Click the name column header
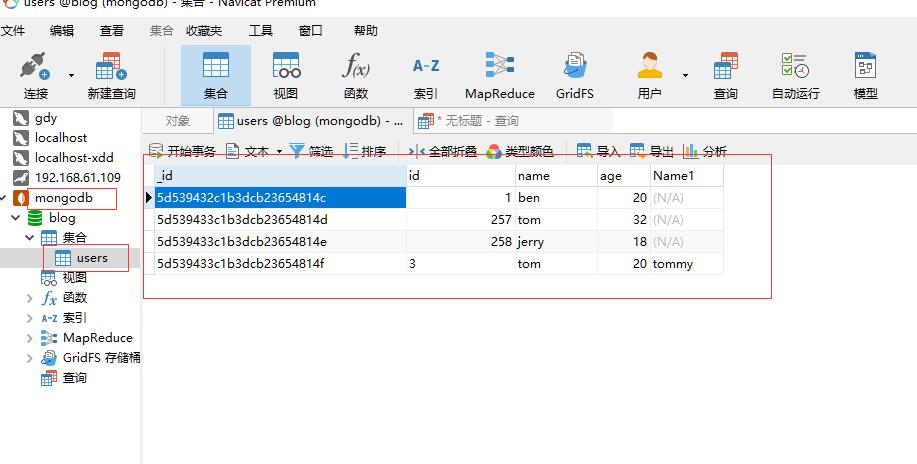Image resolution: width=917 pixels, height=464 pixels. (x=556, y=176)
